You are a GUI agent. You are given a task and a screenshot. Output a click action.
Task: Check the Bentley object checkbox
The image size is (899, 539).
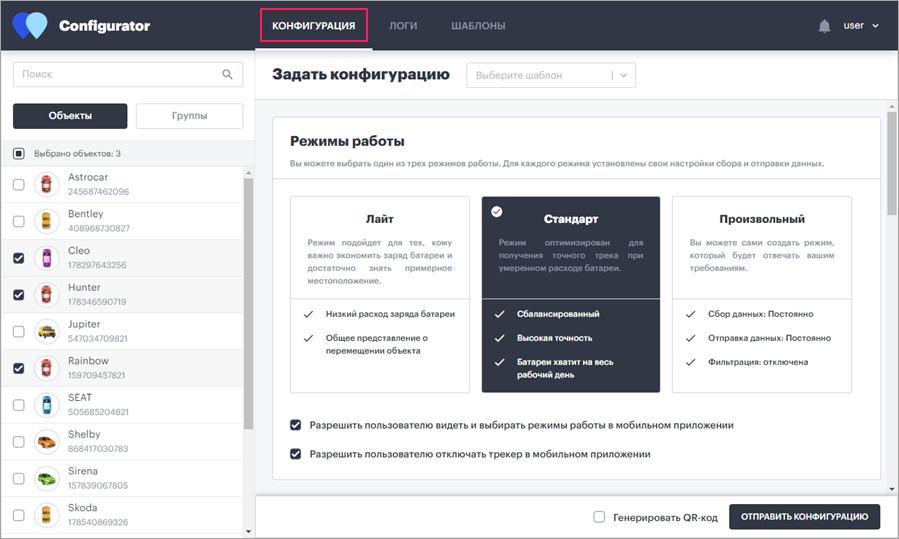pyautogui.click(x=19, y=221)
